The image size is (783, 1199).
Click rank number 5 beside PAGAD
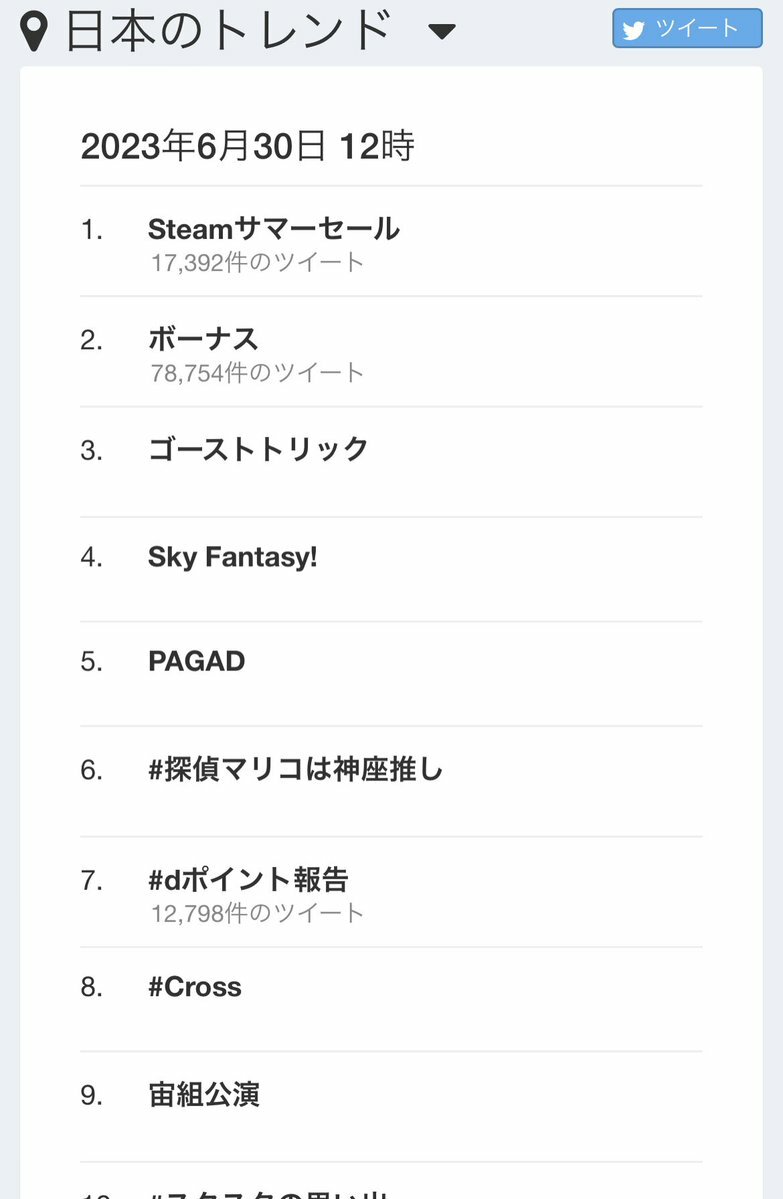92,662
